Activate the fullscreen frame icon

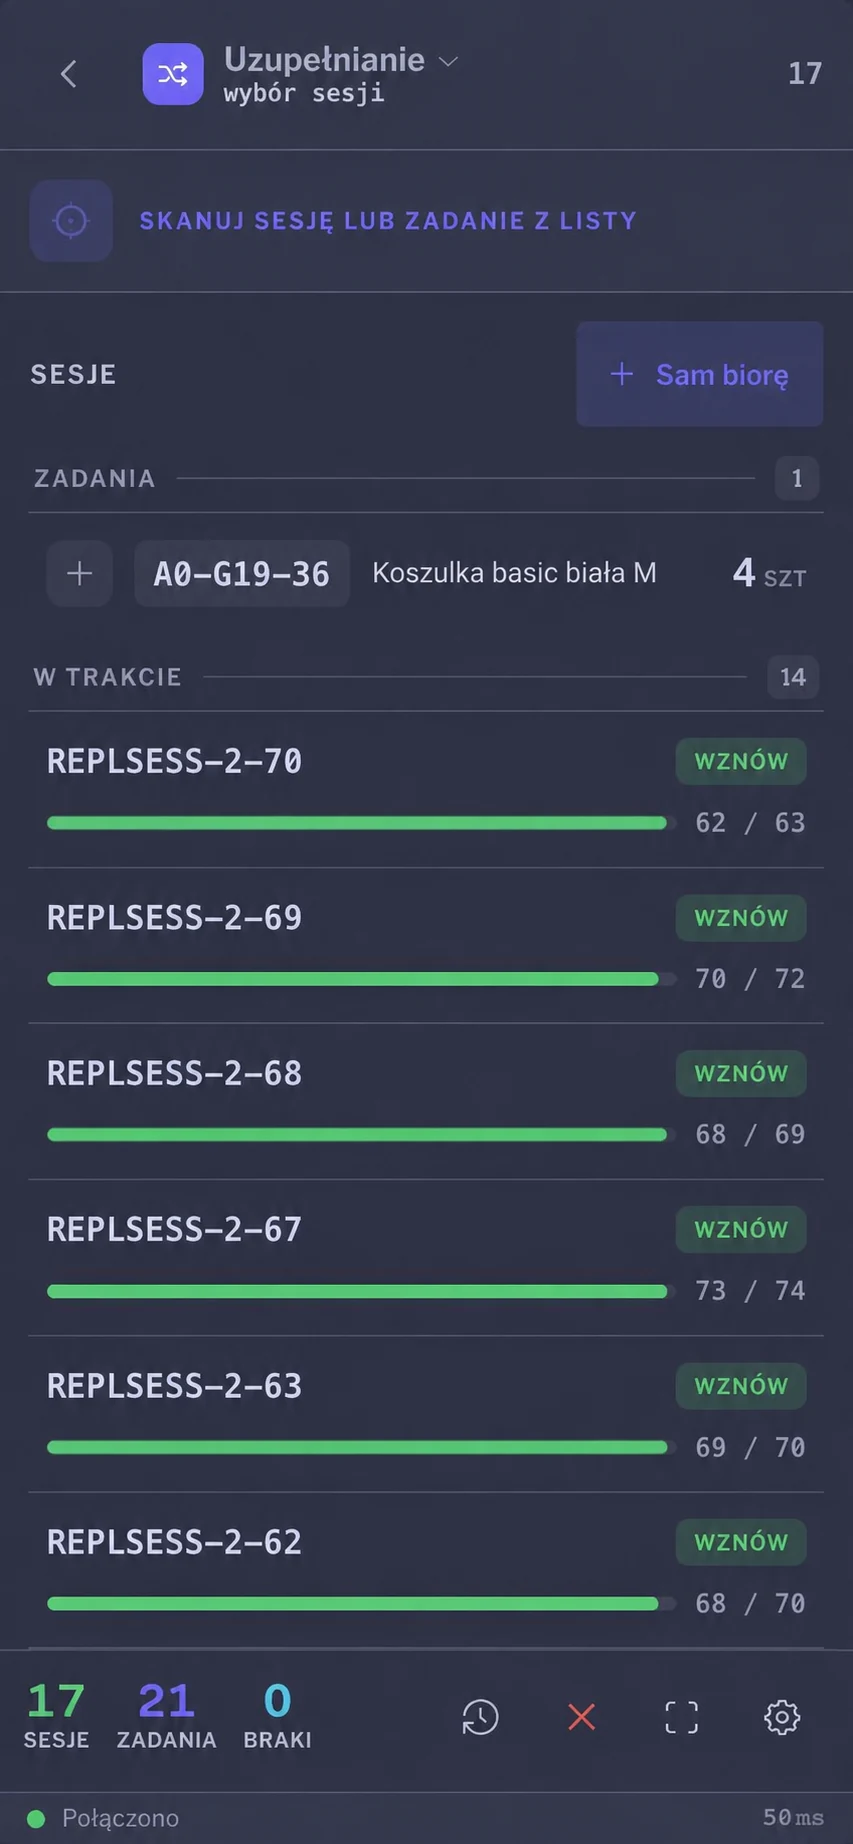point(682,1717)
